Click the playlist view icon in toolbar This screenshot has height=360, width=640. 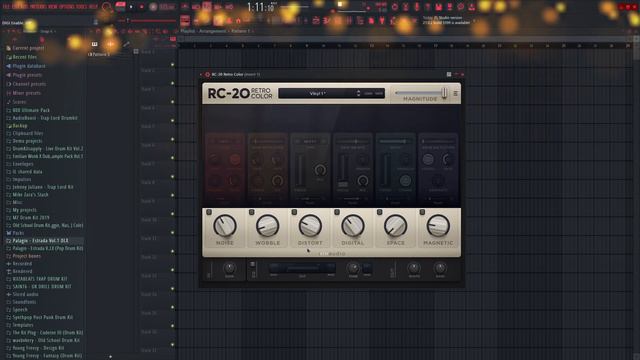[185, 20]
